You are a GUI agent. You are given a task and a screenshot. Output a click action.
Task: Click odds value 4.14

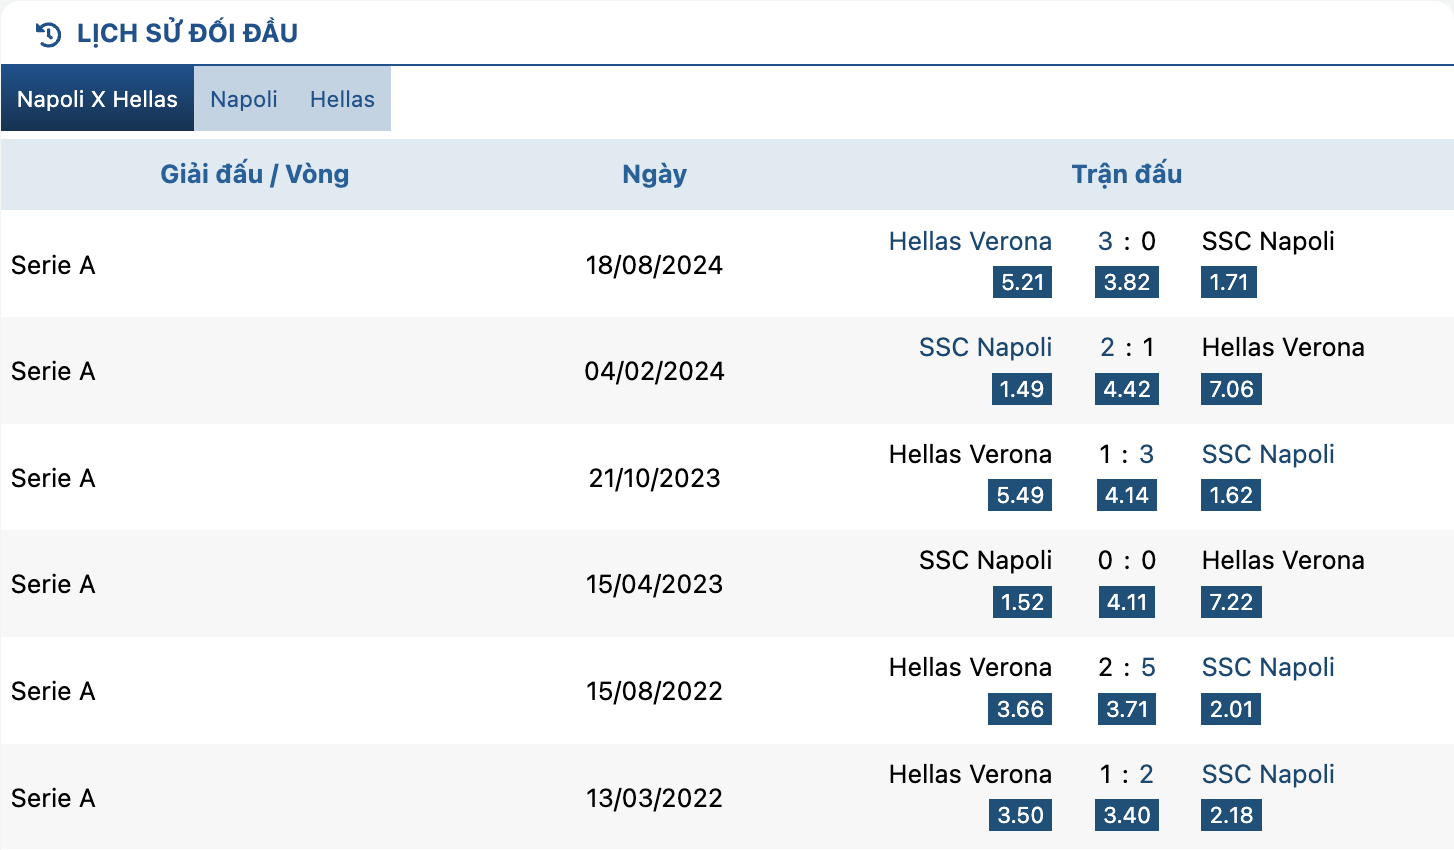(x=1127, y=495)
